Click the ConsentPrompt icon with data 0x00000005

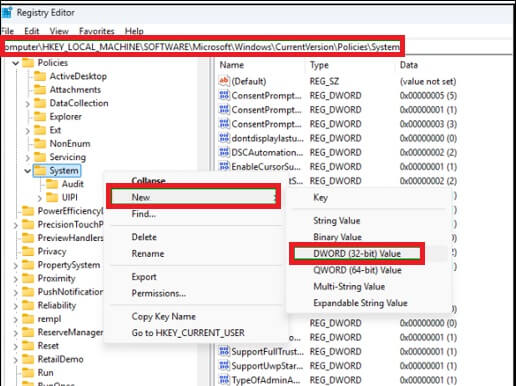[x=224, y=95]
